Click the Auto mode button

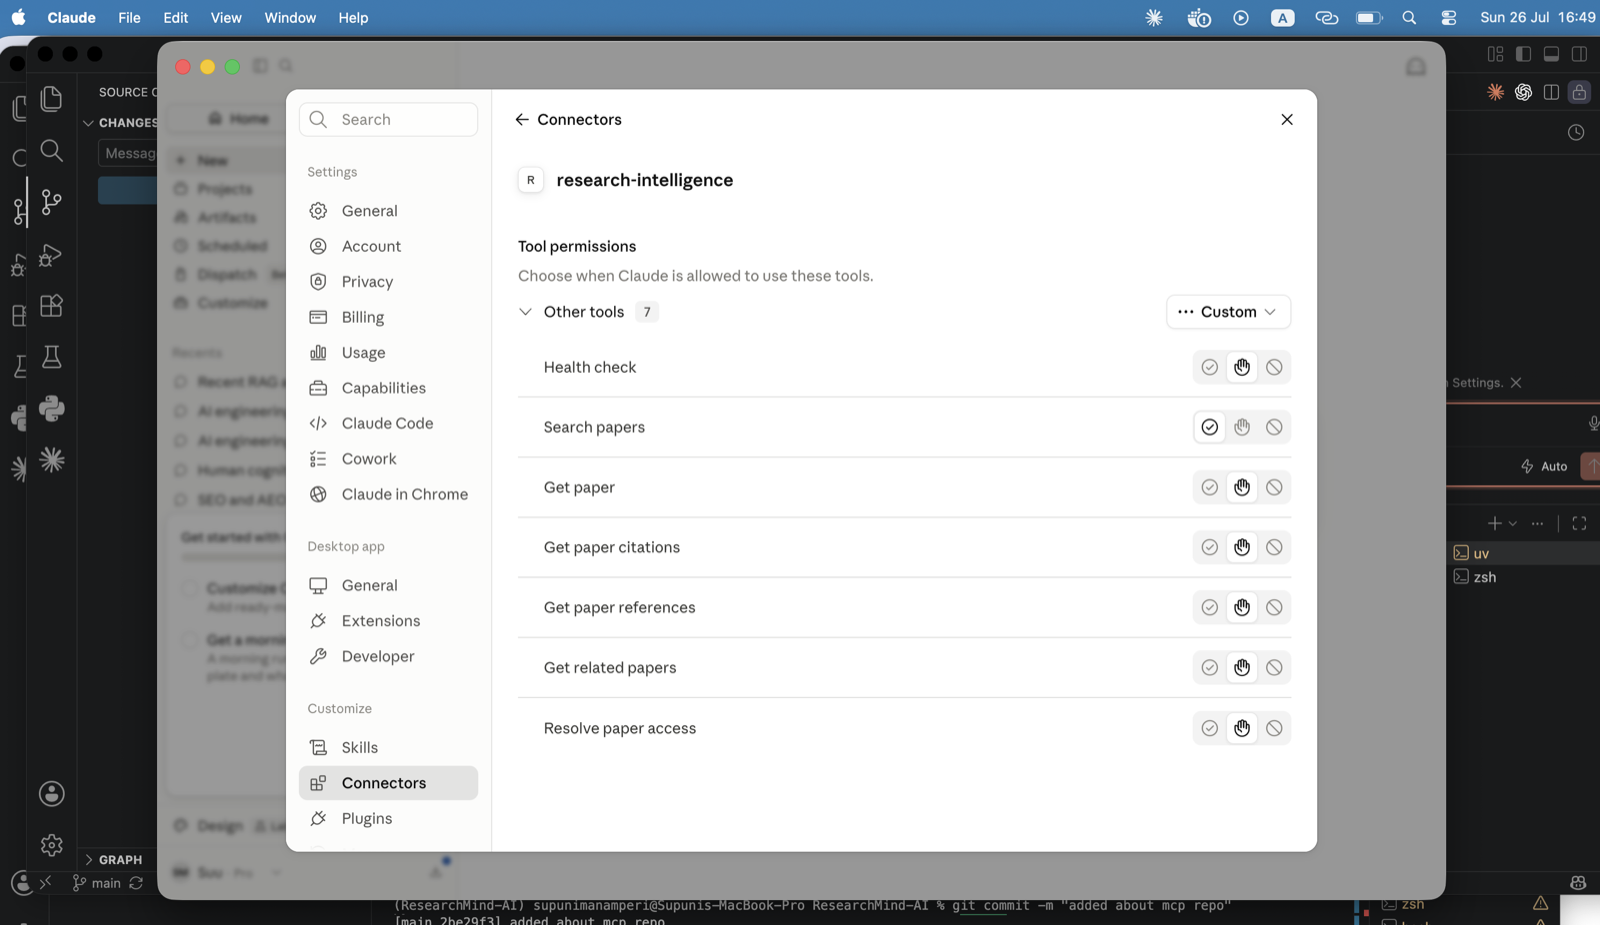[x=1544, y=466]
